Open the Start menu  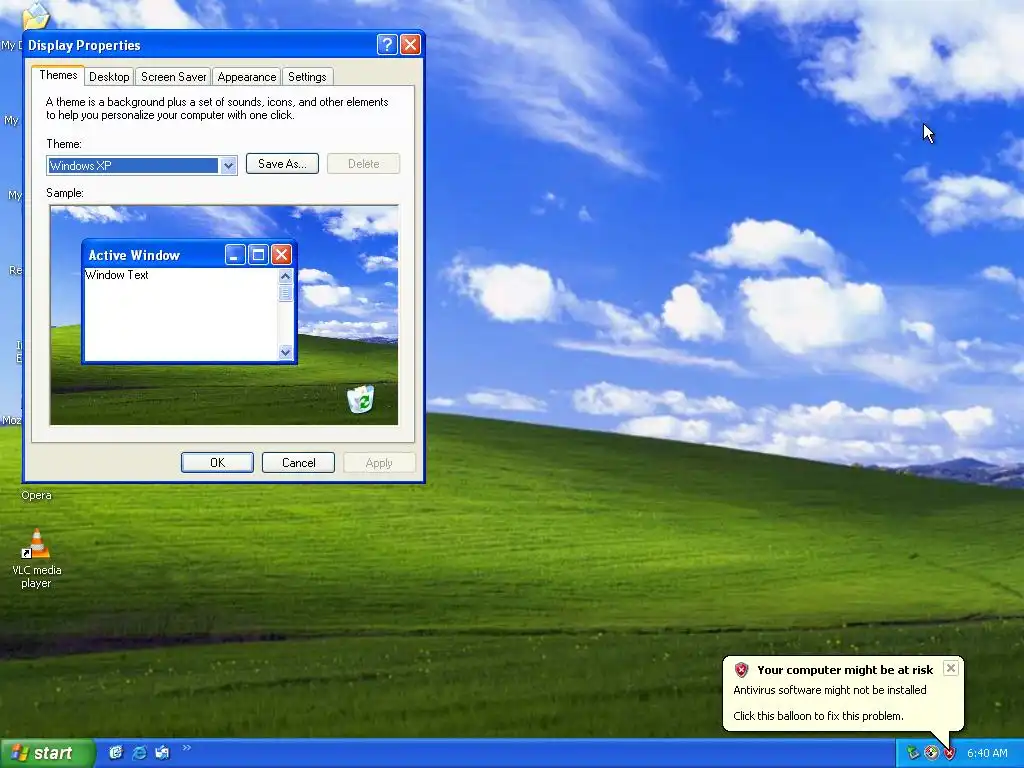click(47, 754)
